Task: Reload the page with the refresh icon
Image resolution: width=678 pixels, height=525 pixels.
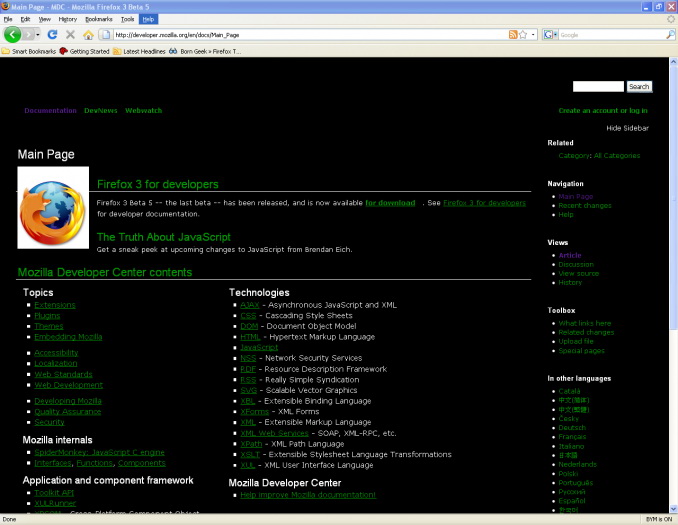Action: click(52, 35)
